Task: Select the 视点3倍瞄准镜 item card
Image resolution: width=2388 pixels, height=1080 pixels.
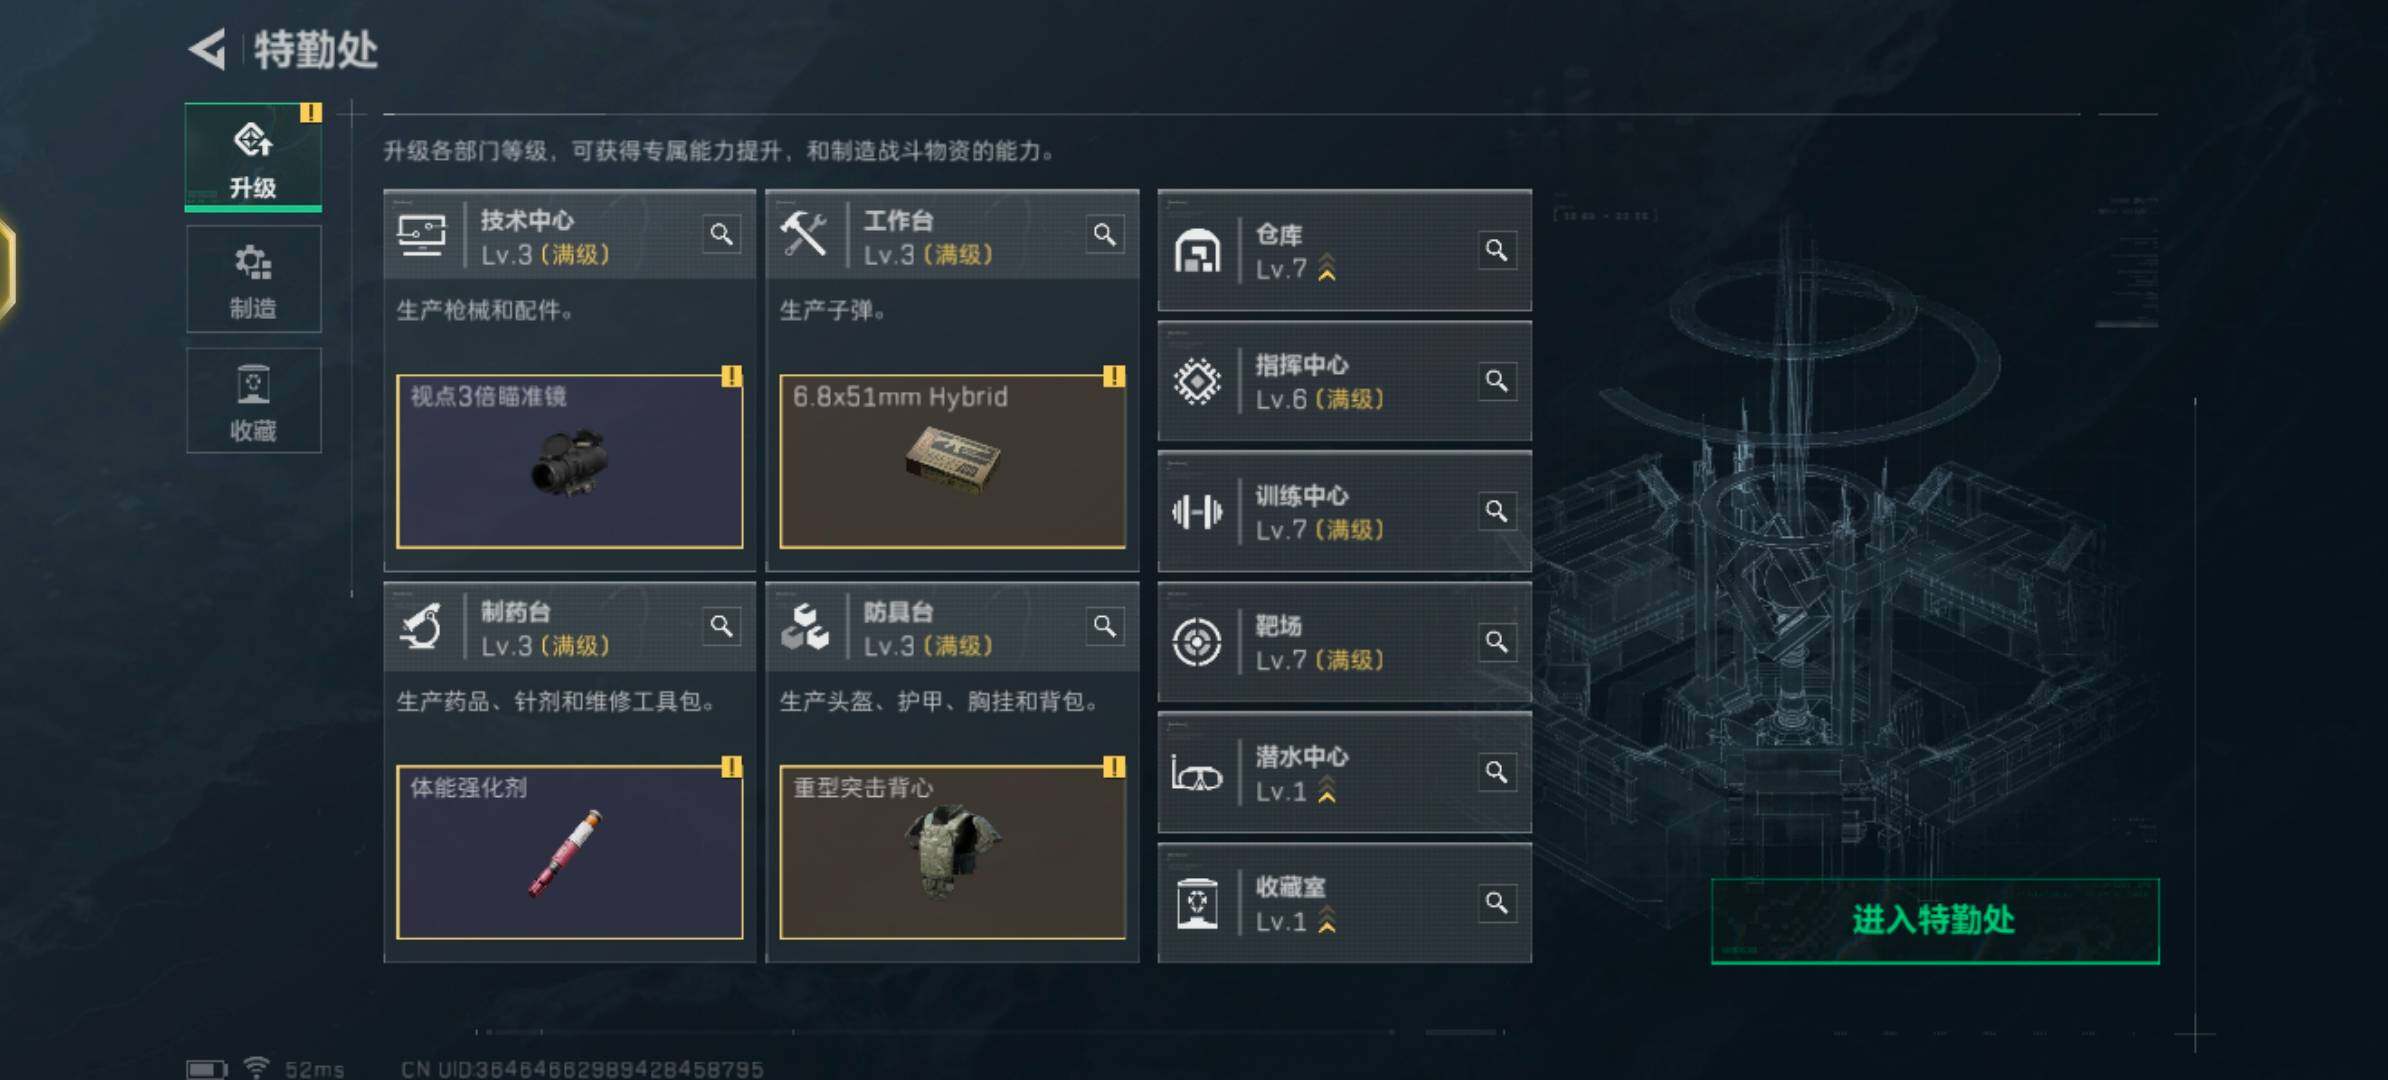Action: 570,462
